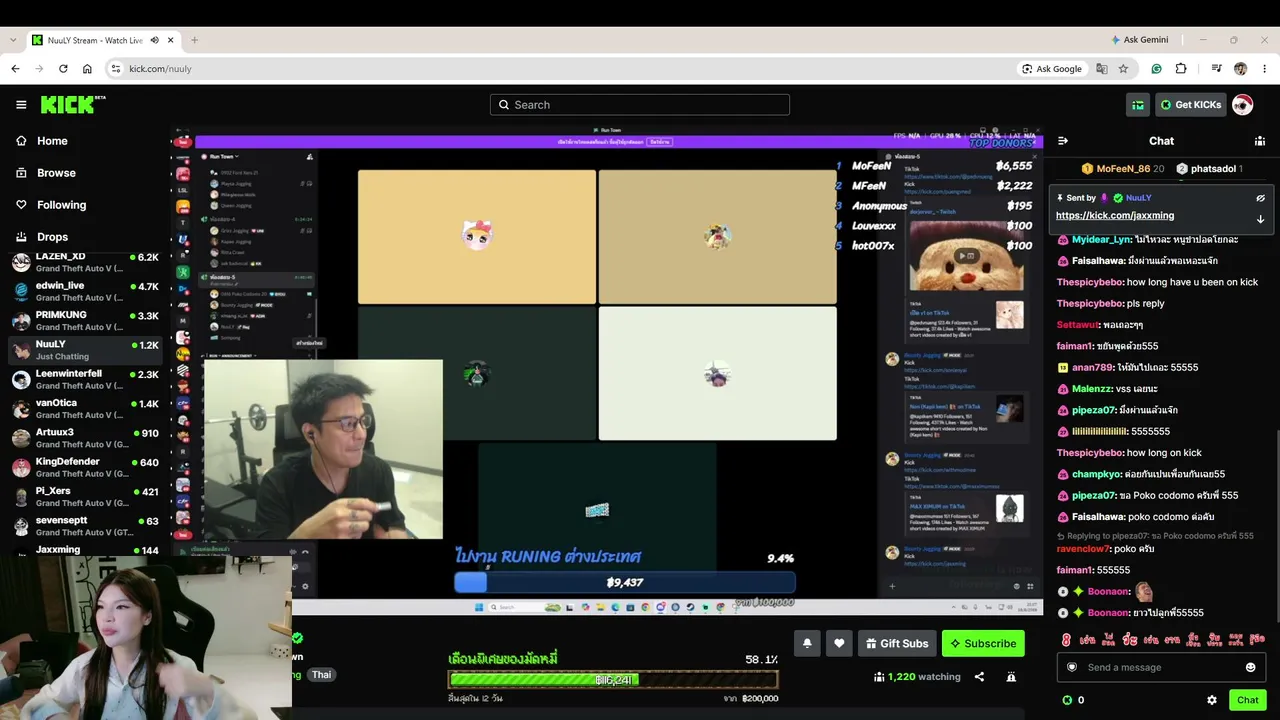This screenshot has width=1280, height=720.
Task: Open Pi_Xers channel in sidebar
Action: point(85,497)
